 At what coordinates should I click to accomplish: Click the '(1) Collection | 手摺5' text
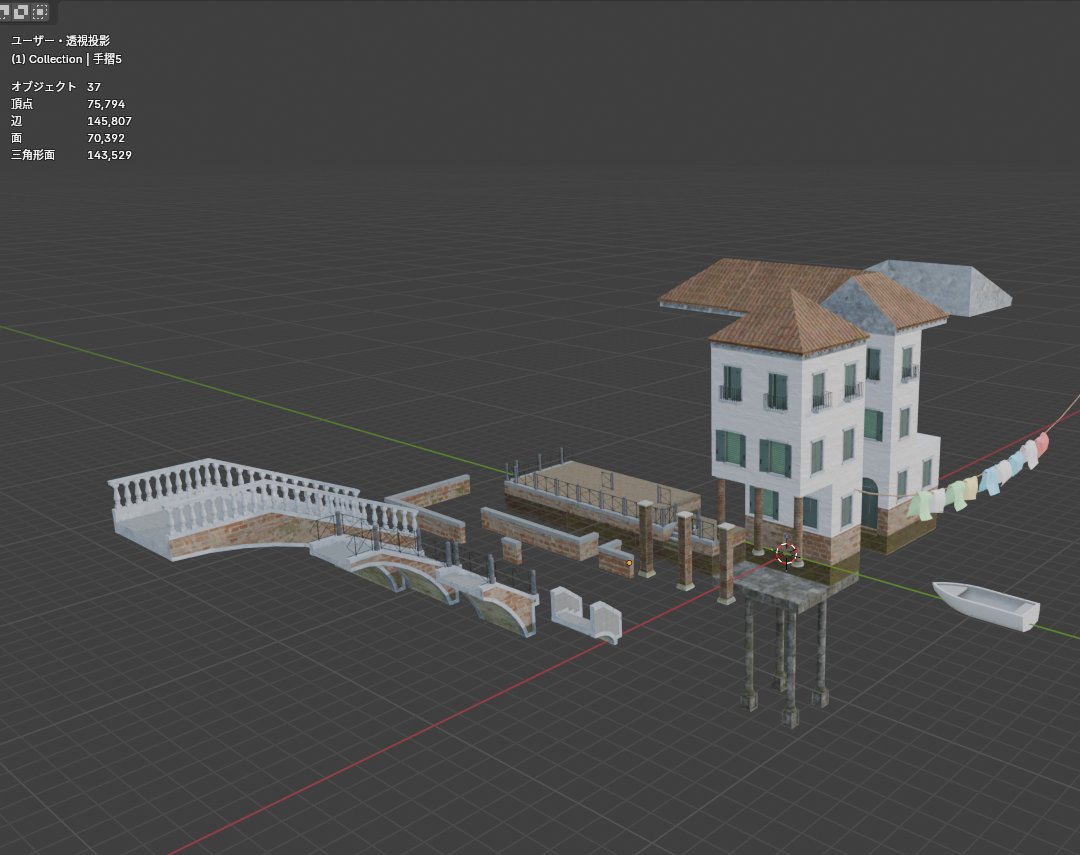point(66,59)
